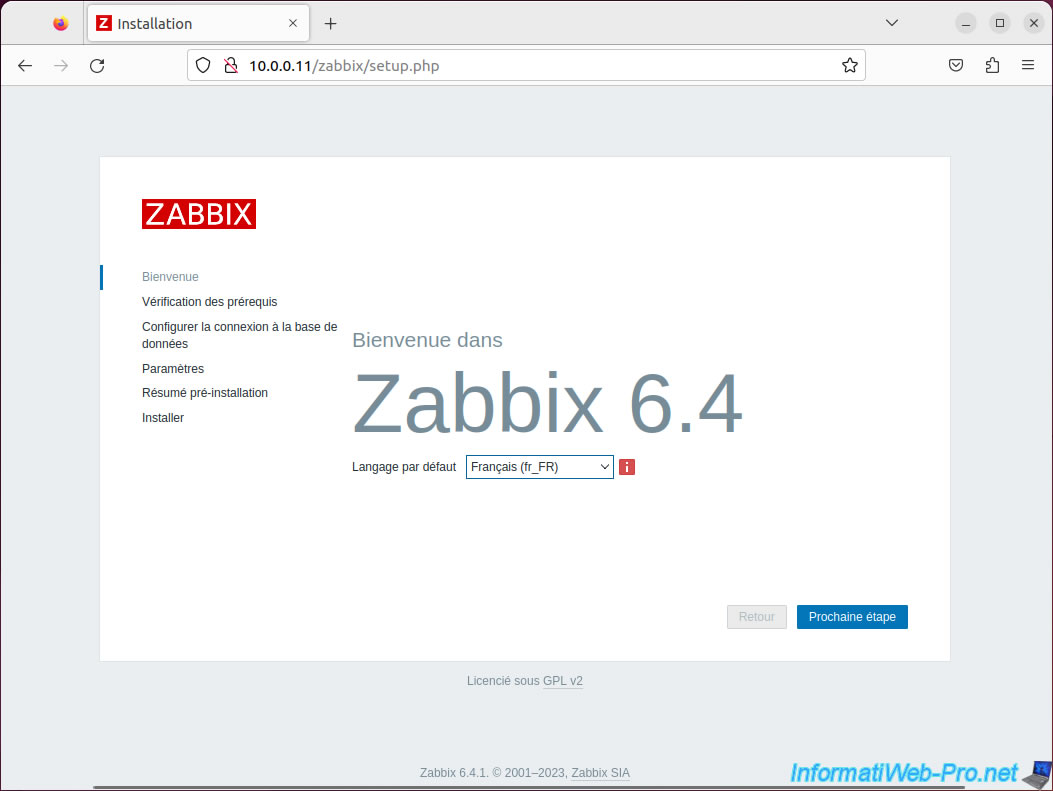Select the Configurer la connexion à la base de données step

point(239,335)
